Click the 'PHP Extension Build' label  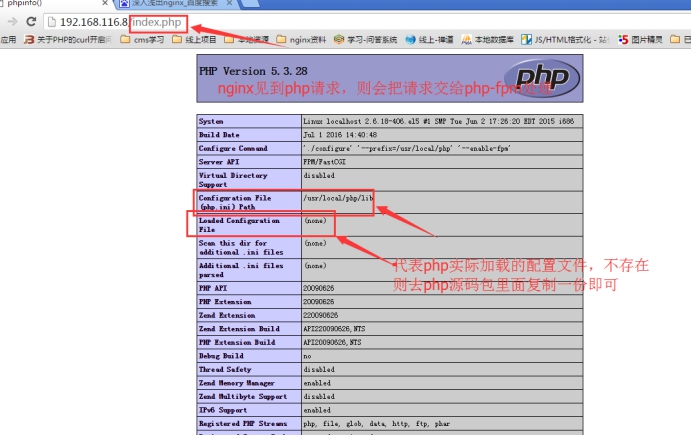click(x=237, y=342)
